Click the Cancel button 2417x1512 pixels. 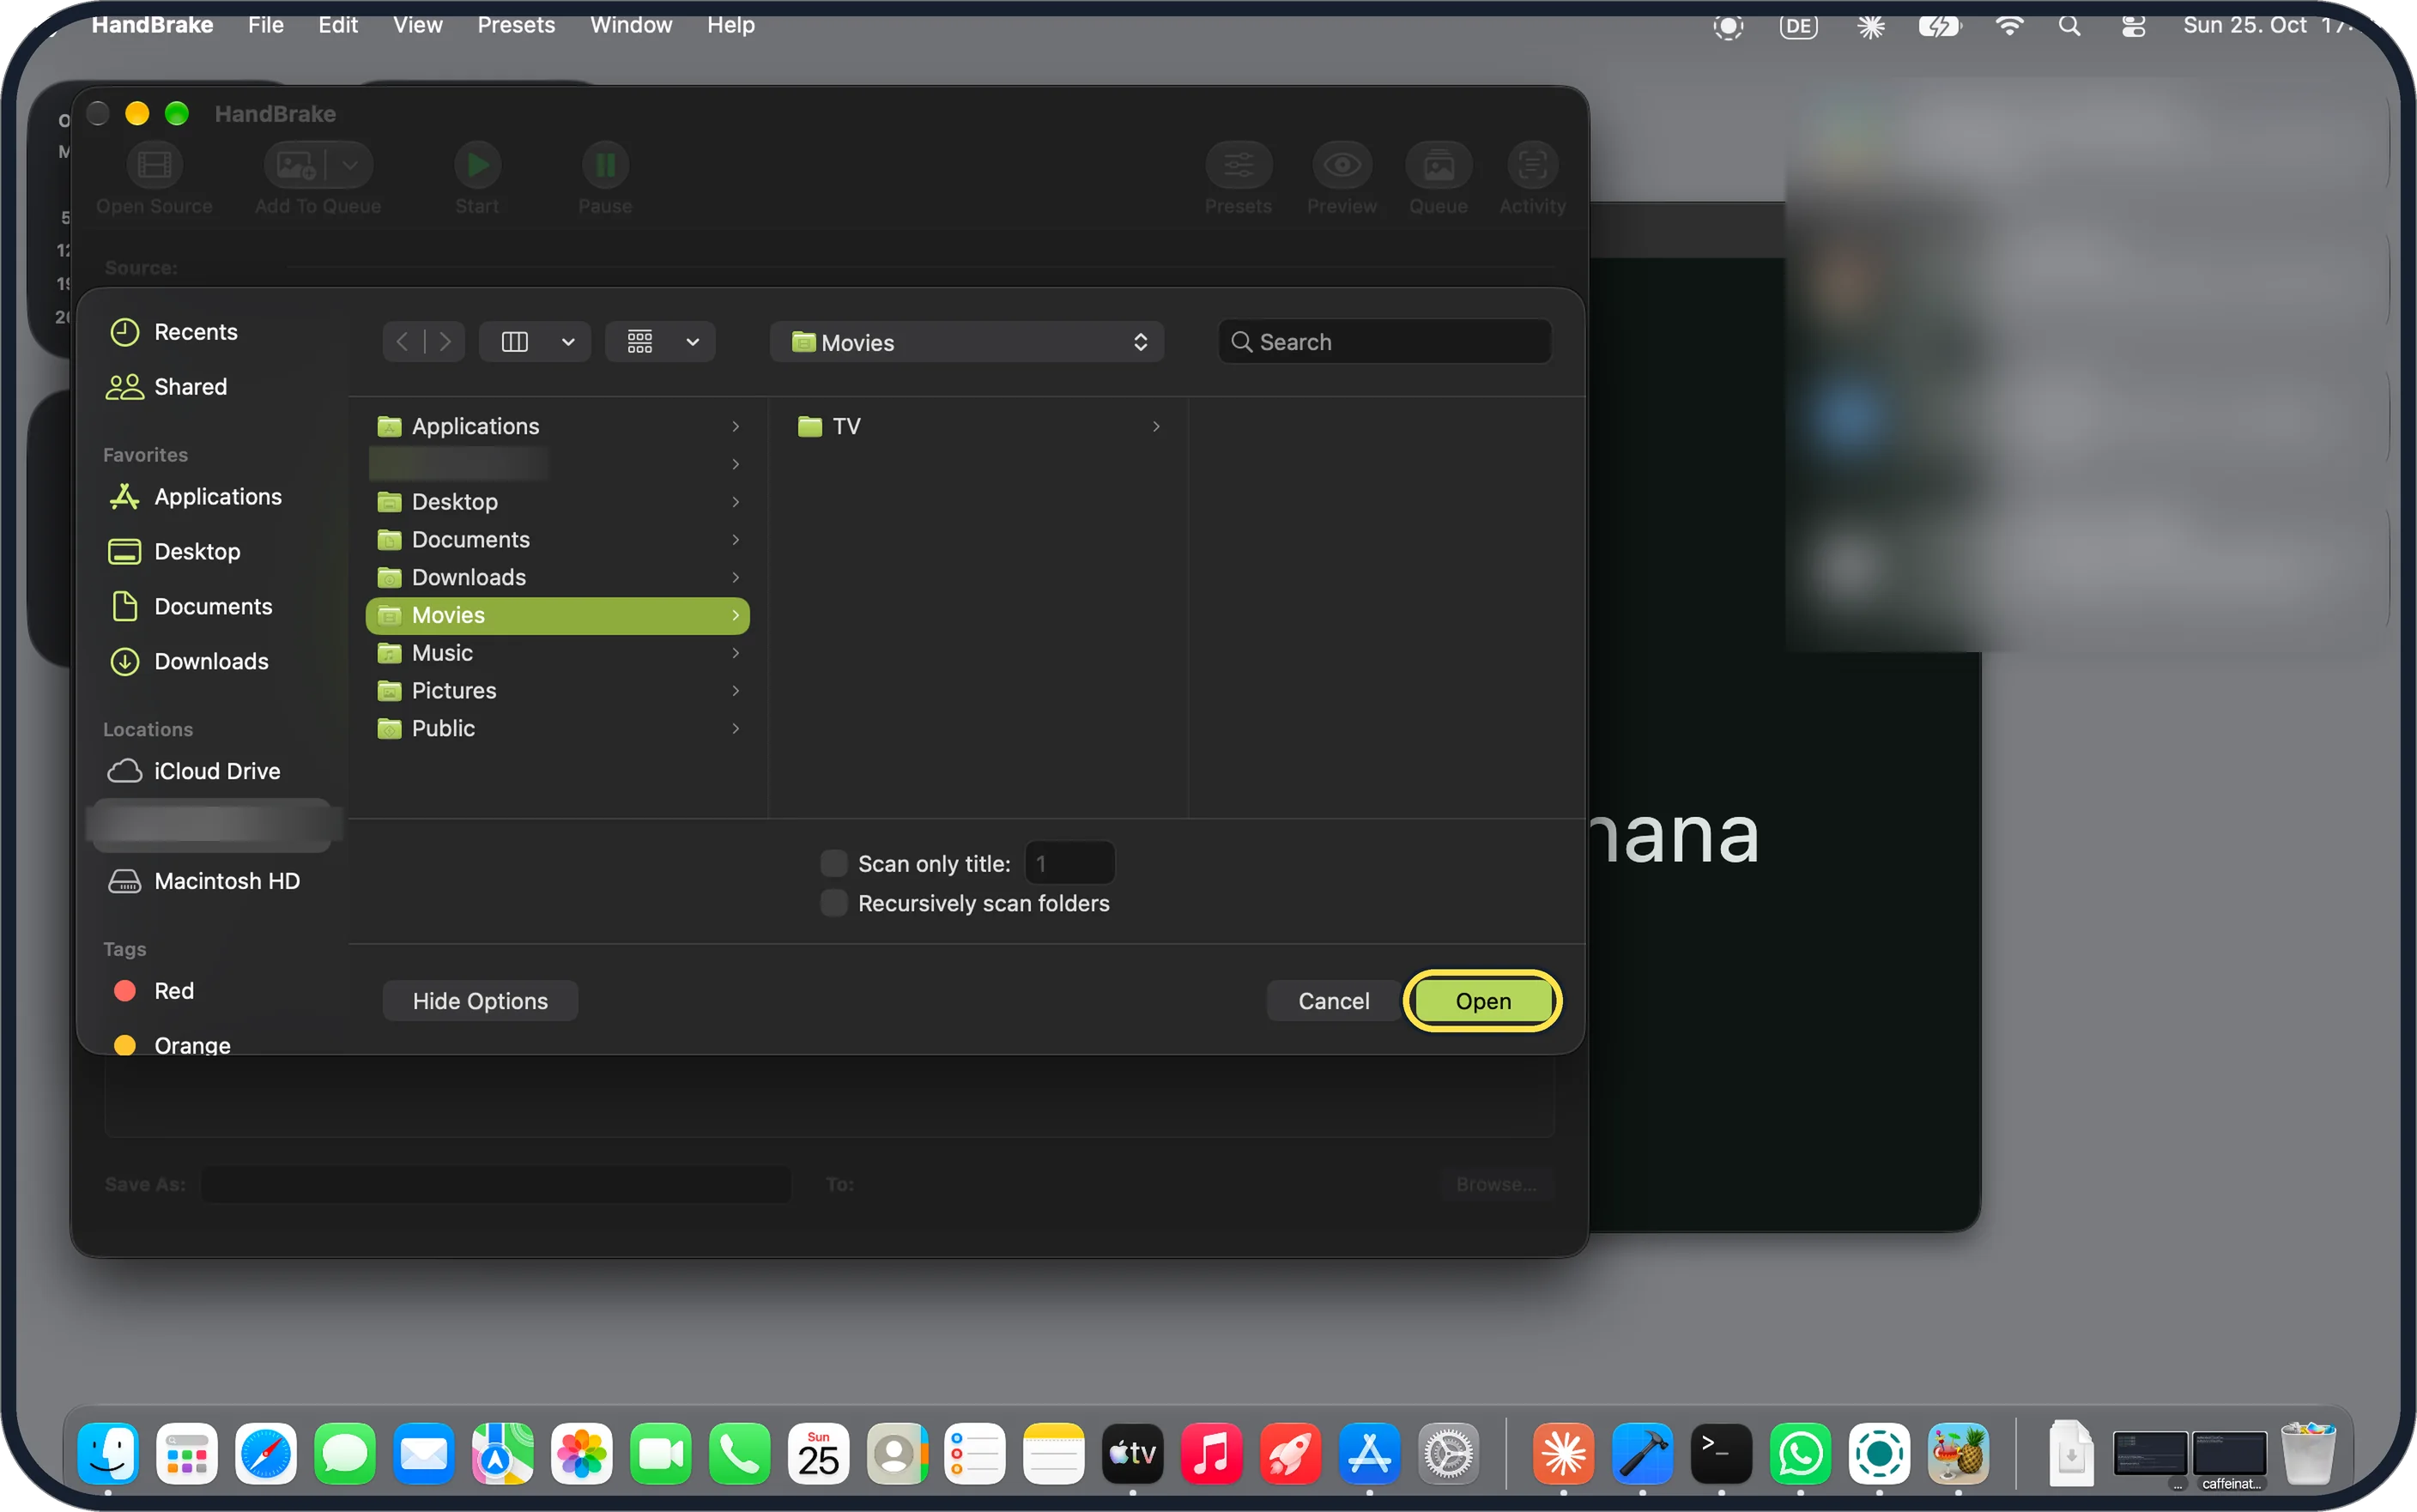[x=1334, y=1001]
